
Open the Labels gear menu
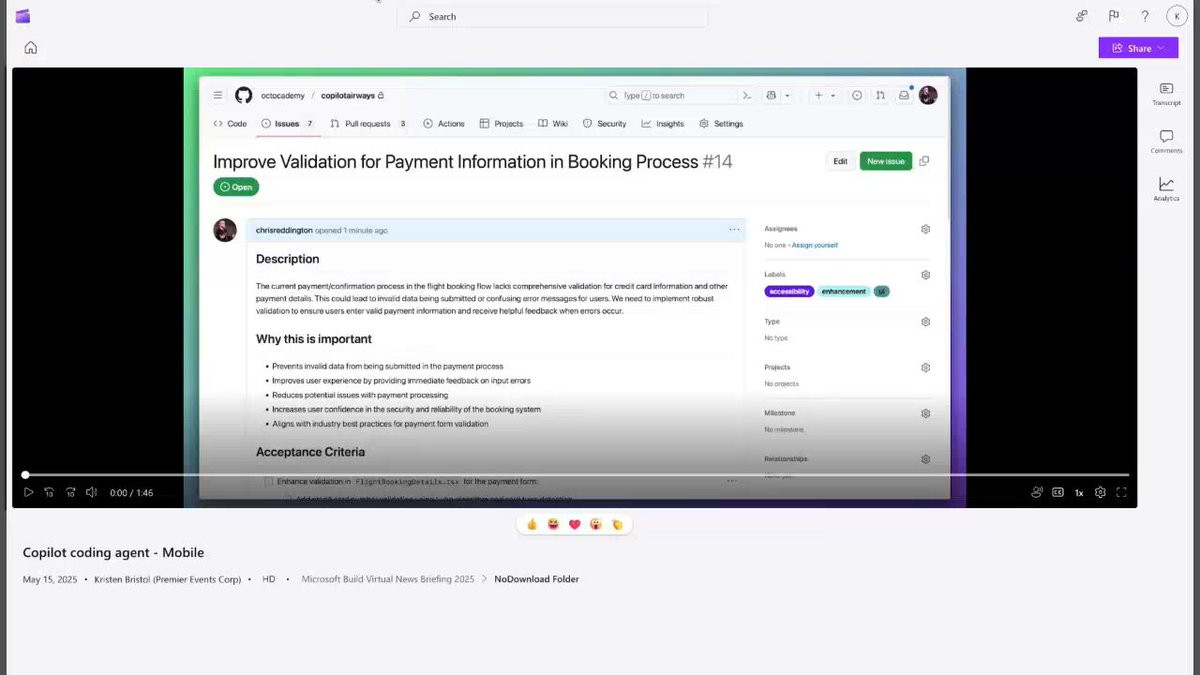[925, 275]
